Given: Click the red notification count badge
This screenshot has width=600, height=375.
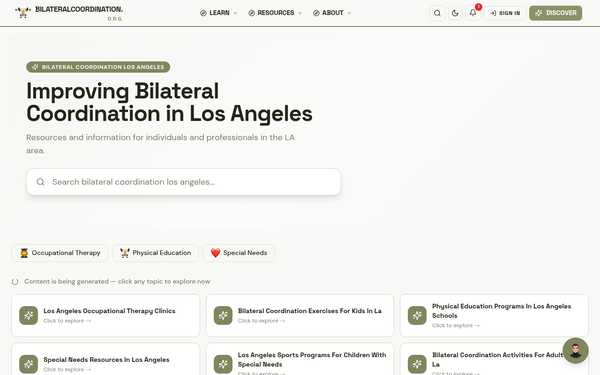Looking at the screenshot, I should tap(478, 7).
